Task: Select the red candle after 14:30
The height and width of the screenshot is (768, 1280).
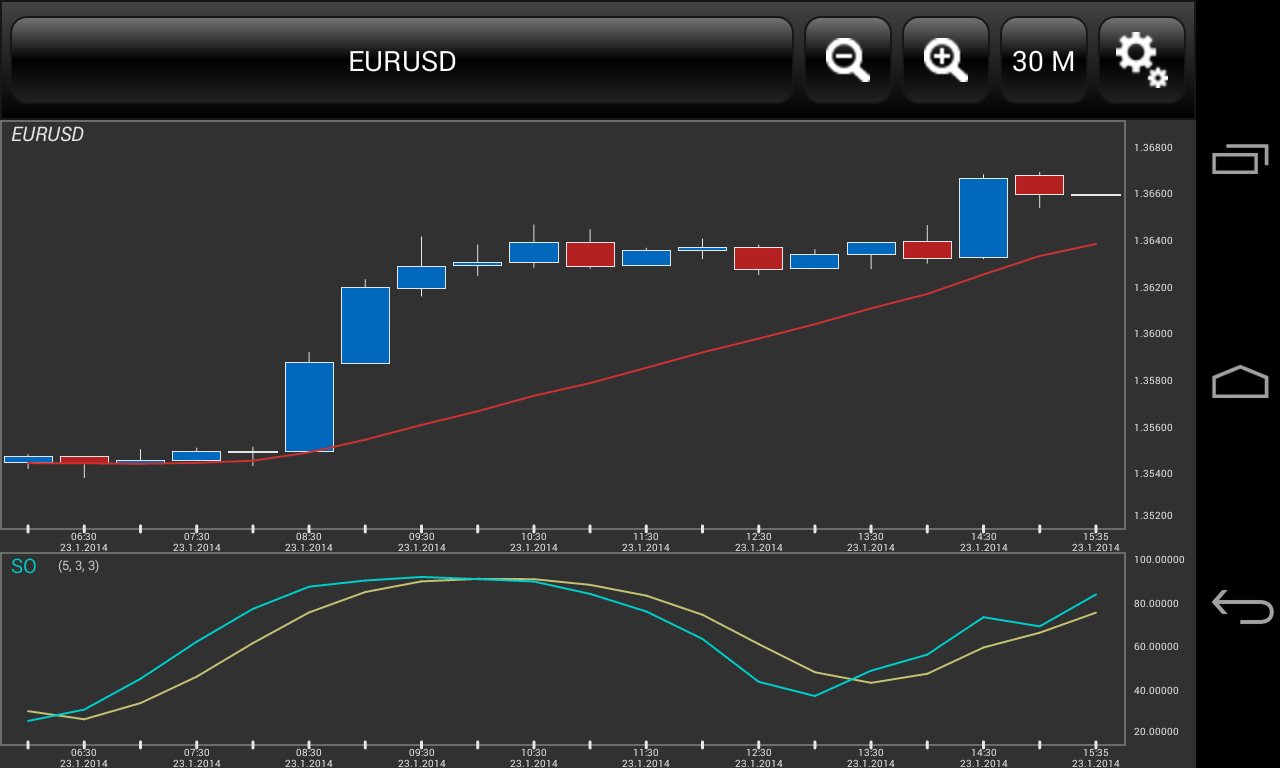Action: [1039, 185]
